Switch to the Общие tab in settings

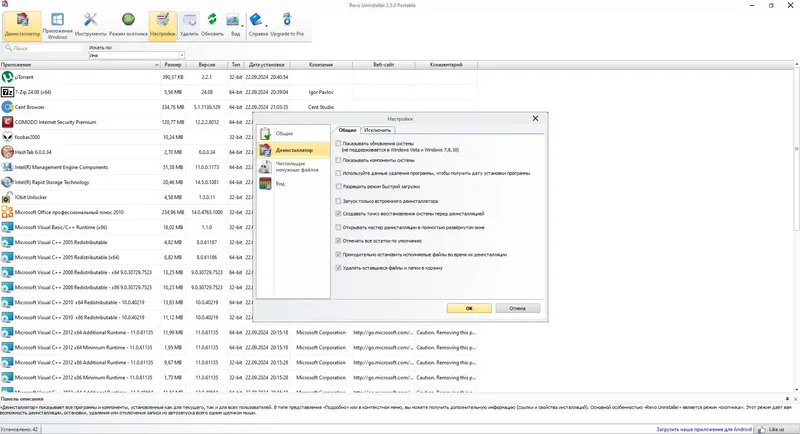(x=347, y=130)
